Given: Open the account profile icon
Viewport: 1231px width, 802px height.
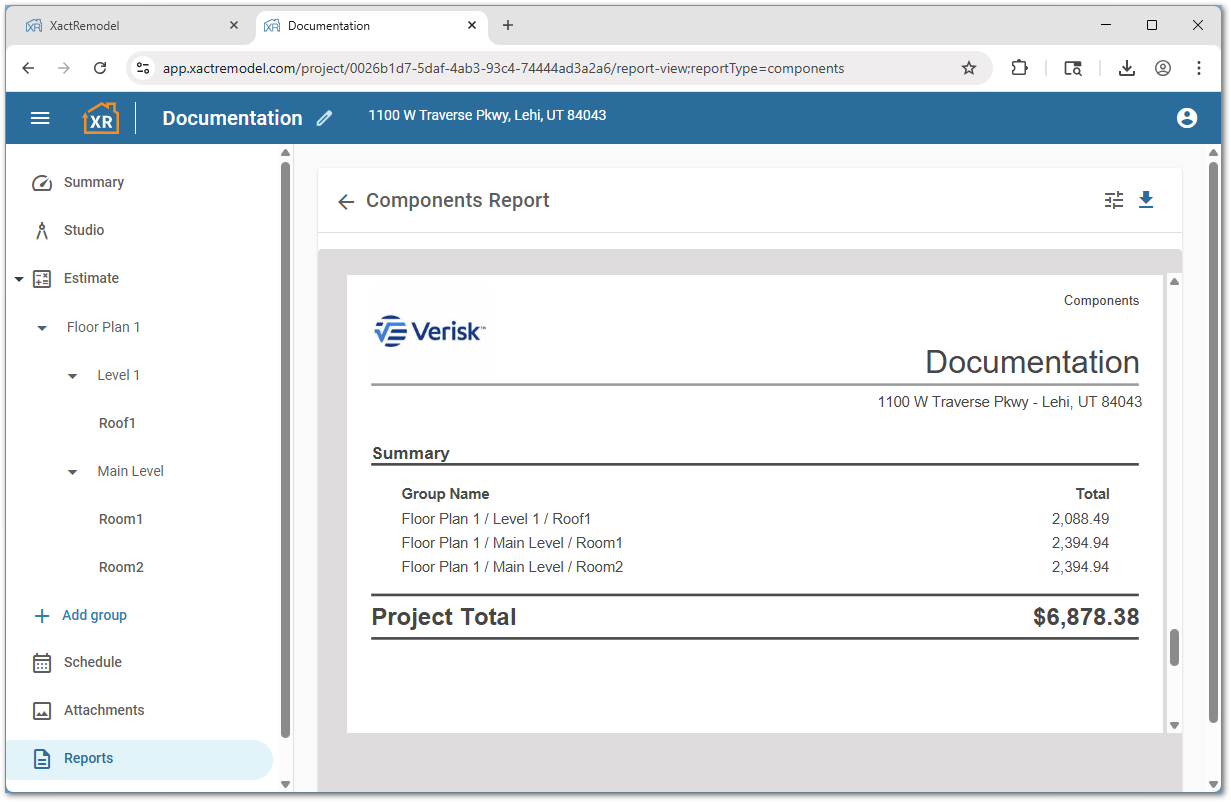Looking at the screenshot, I should point(1187,117).
